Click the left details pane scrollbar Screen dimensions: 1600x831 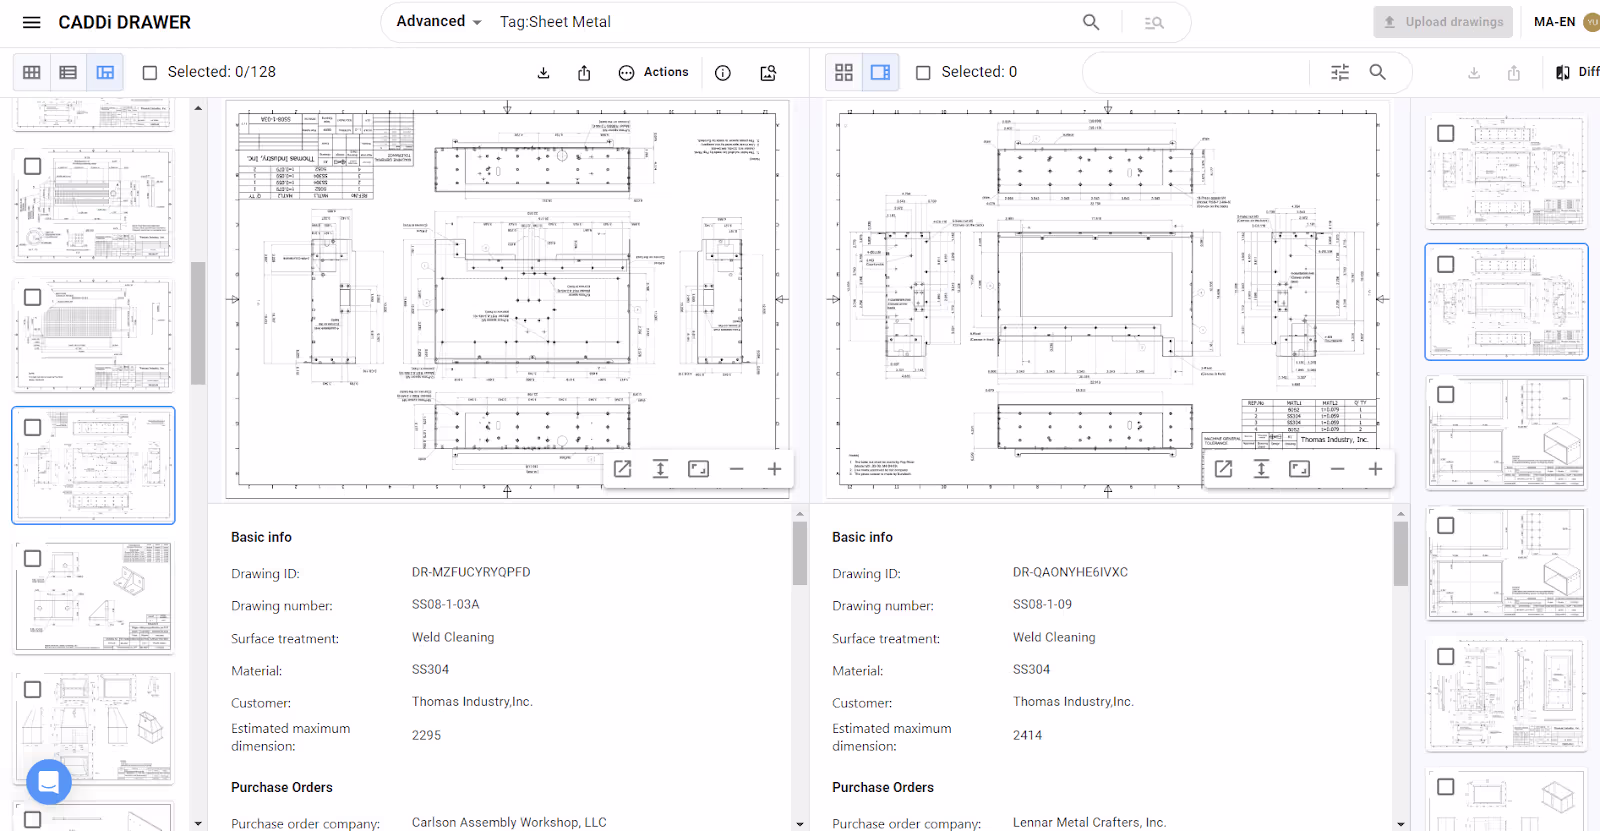[800, 553]
